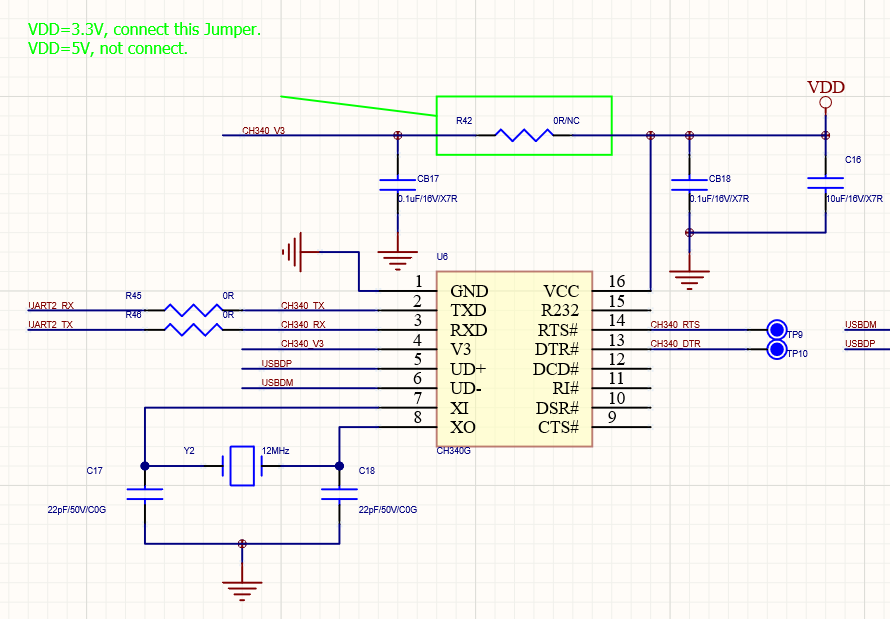
Task: Click the V3 pin name on U6
Action: coord(460,349)
